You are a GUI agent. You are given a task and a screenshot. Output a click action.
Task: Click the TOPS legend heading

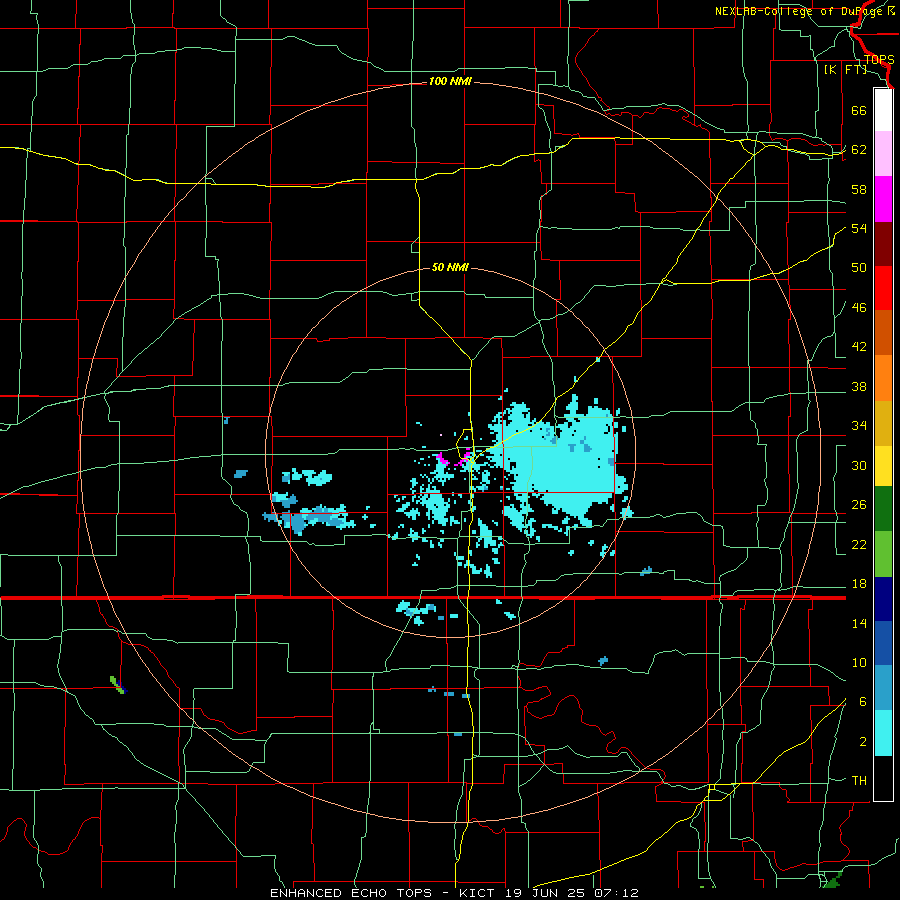click(879, 59)
